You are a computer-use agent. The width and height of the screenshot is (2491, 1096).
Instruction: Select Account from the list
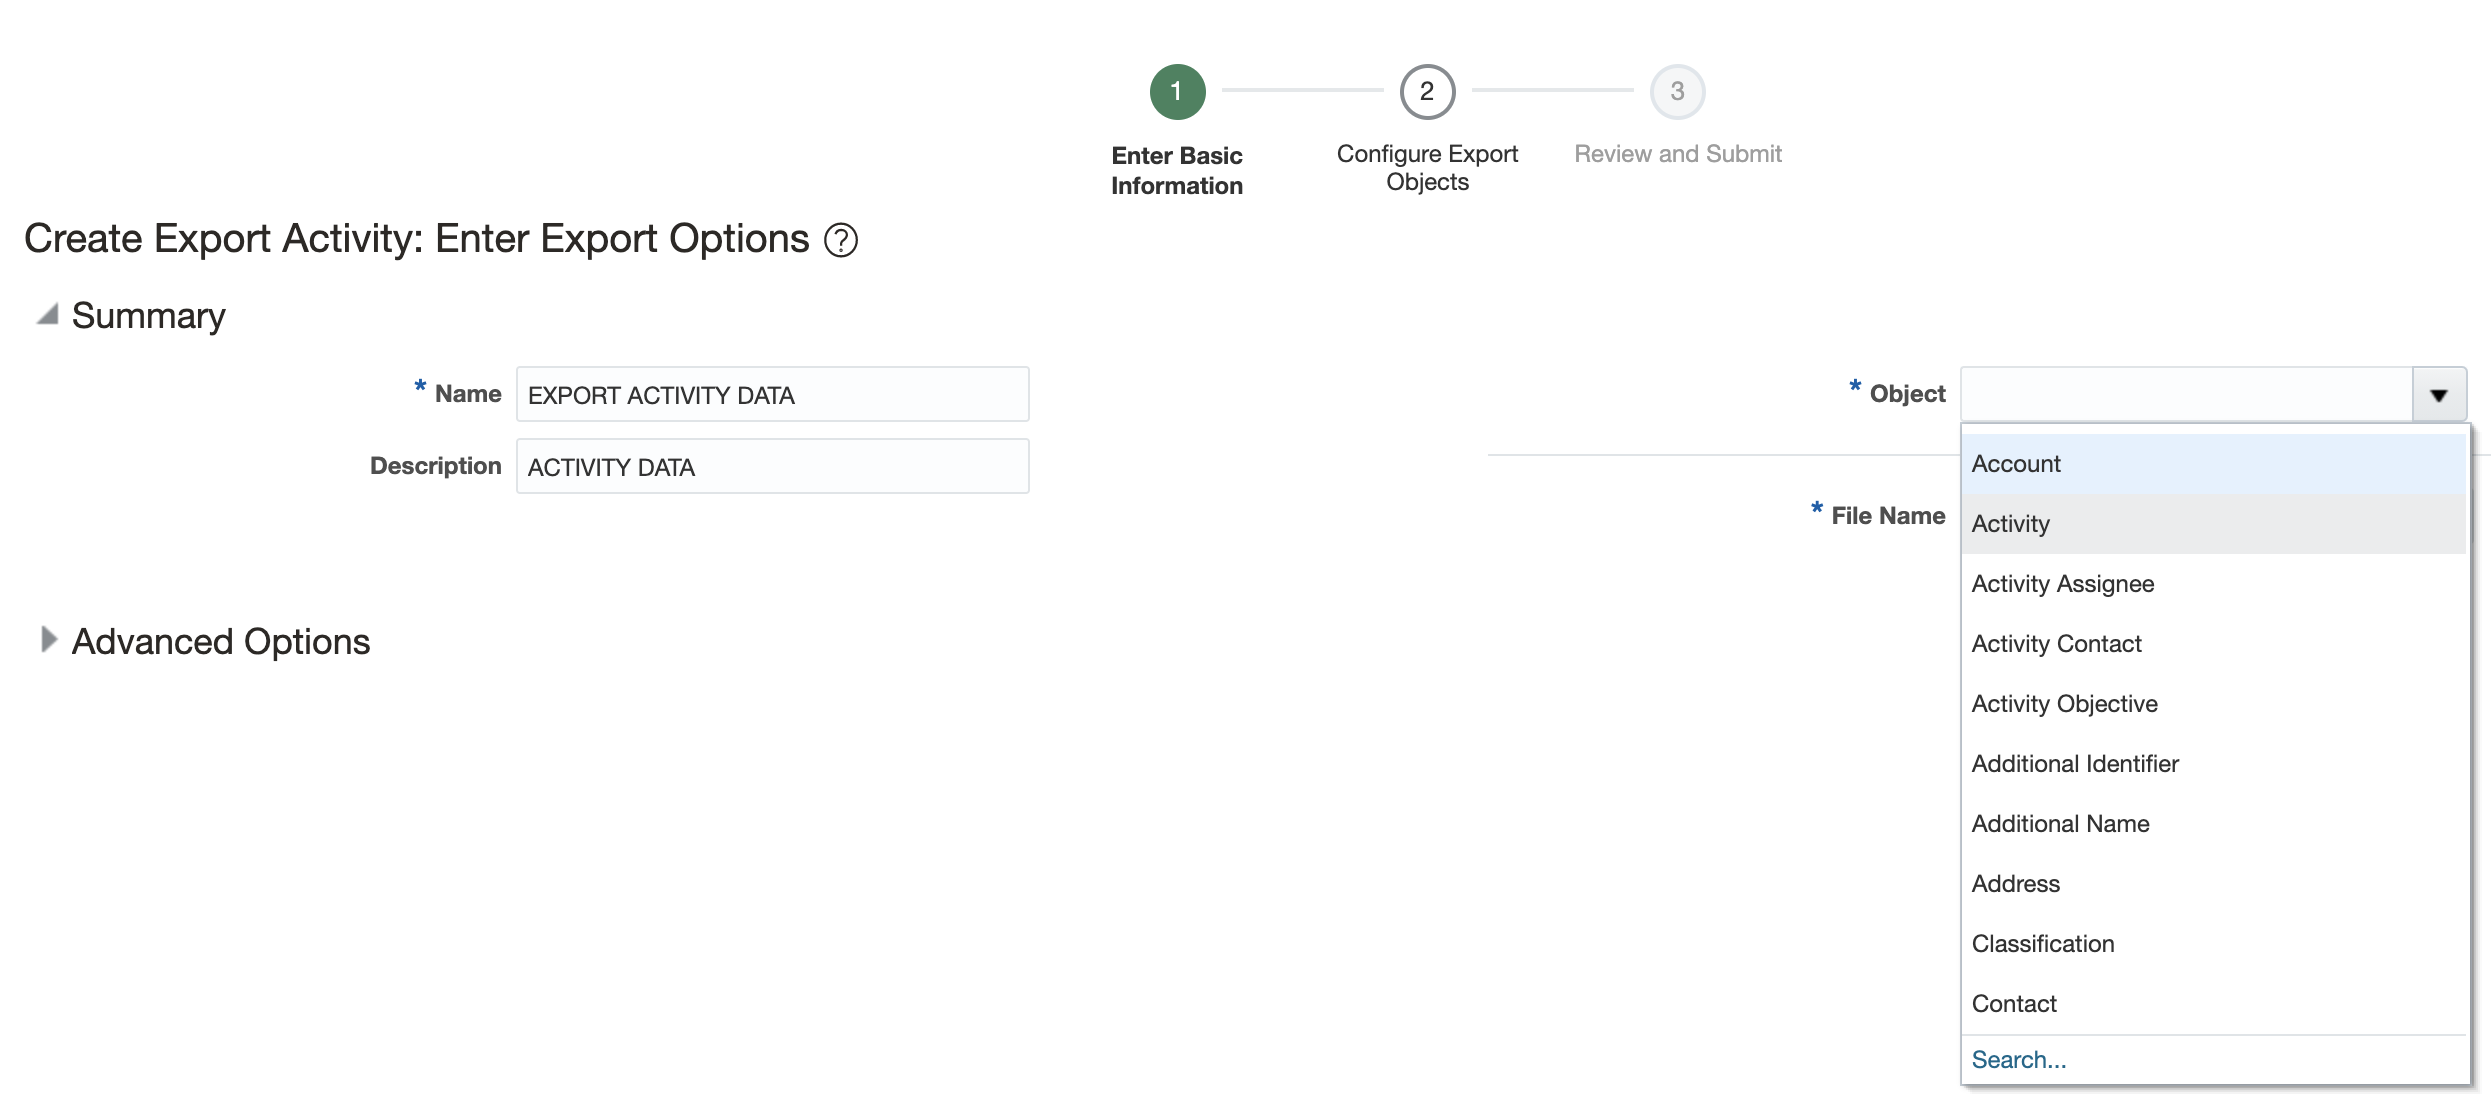[x=2016, y=464]
